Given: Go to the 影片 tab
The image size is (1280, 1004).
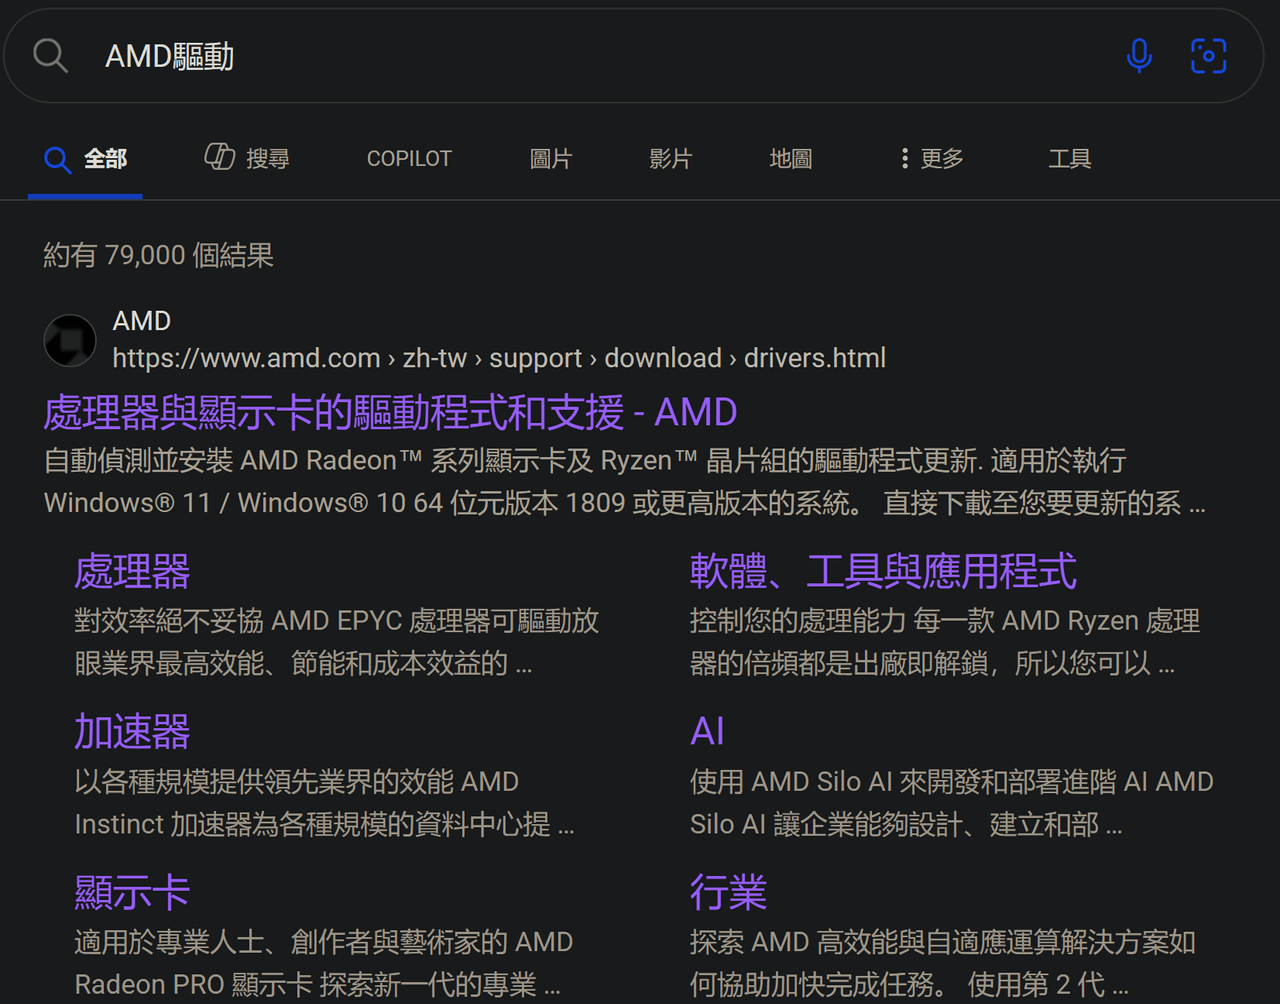Looking at the screenshot, I should tap(670, 159).
